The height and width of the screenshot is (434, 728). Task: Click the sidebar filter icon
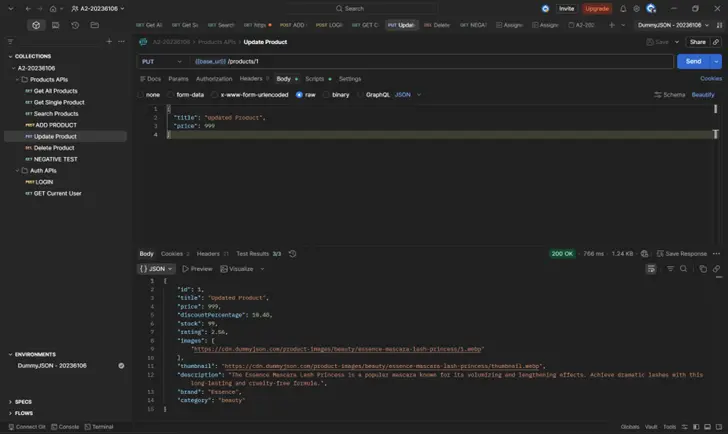11,41
